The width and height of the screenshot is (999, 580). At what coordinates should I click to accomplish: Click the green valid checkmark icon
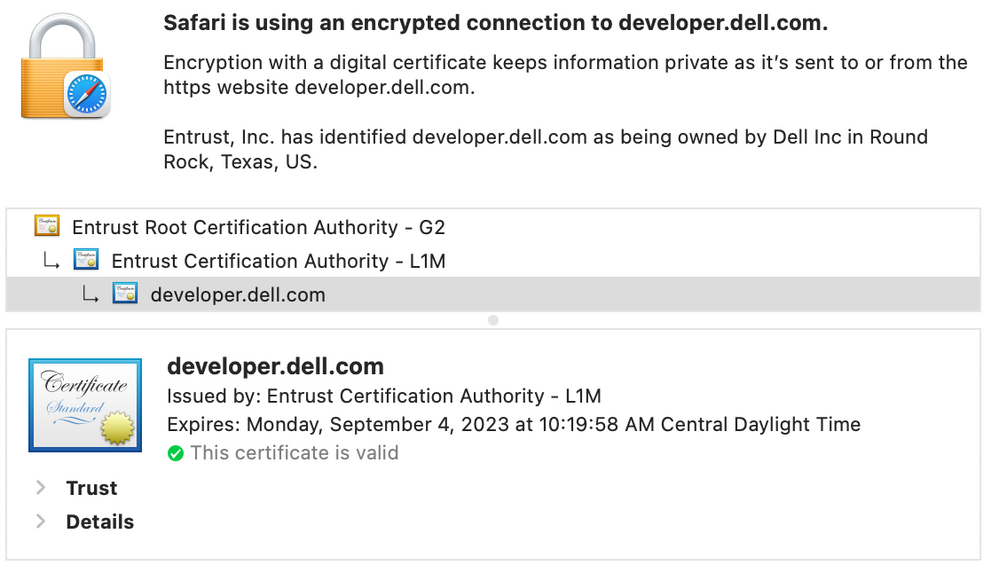[175, 453]
